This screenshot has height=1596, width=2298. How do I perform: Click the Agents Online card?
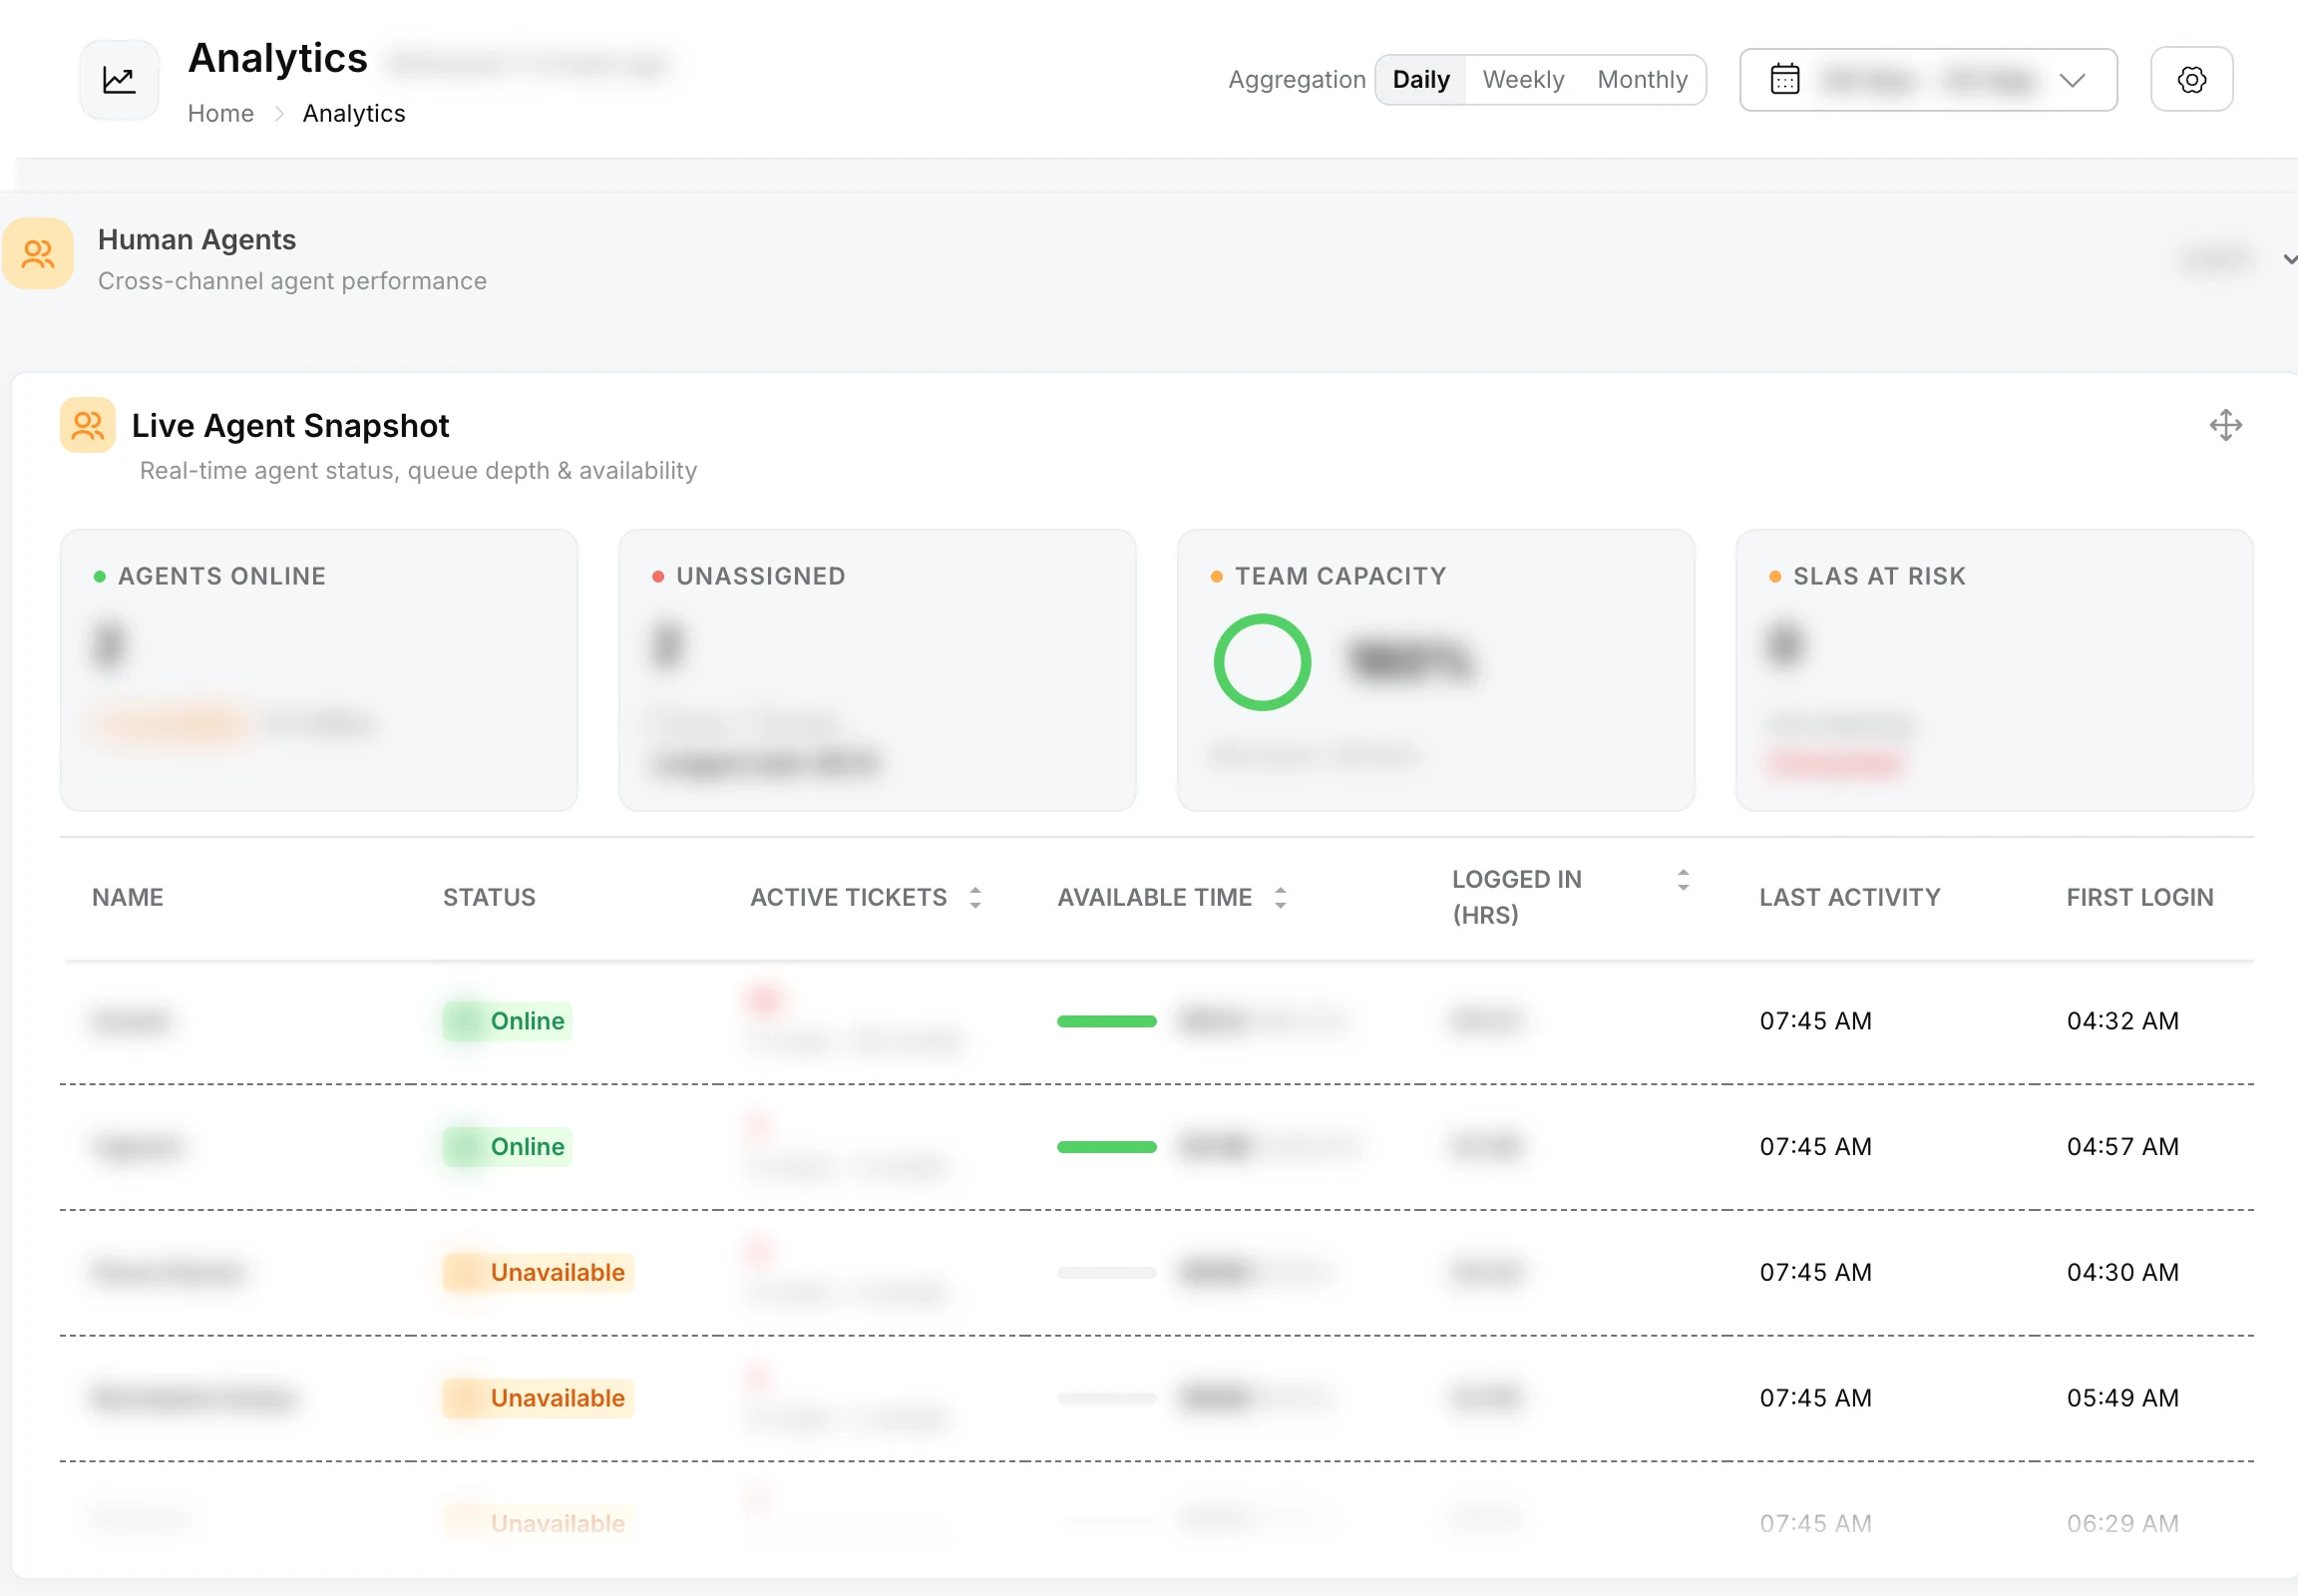[319, 670]
